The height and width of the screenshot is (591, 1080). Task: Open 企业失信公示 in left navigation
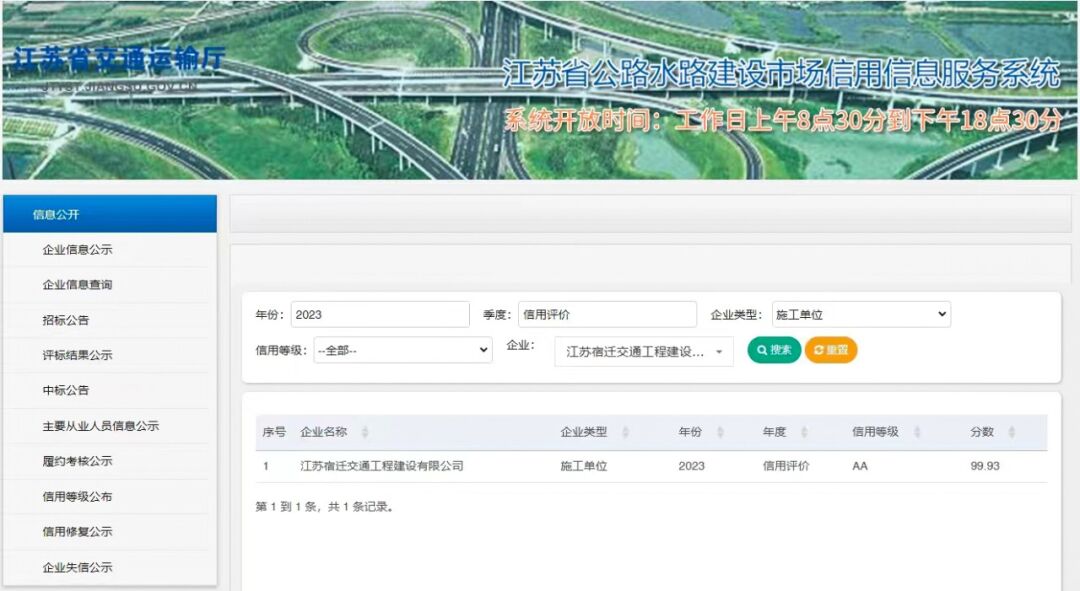77,567
